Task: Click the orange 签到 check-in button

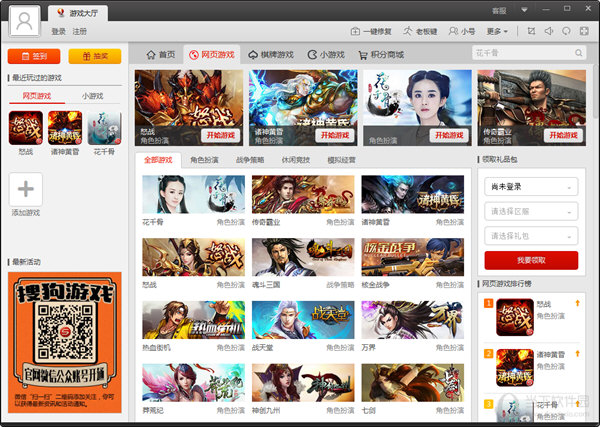Action: (34, 56)
